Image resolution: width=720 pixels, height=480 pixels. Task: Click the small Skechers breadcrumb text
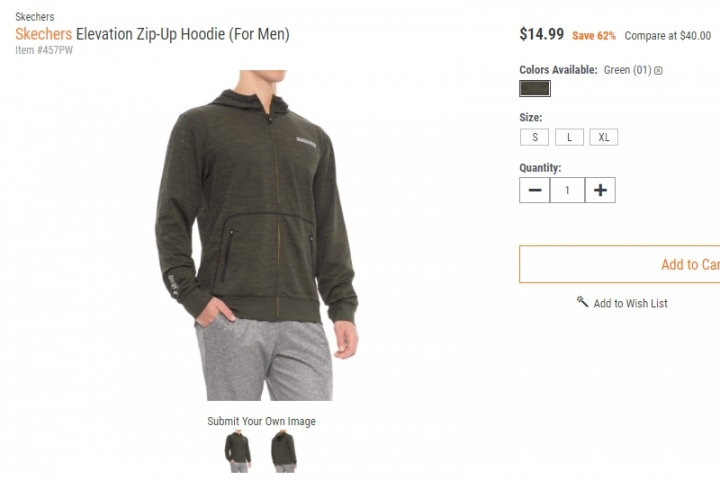(35, 17)
